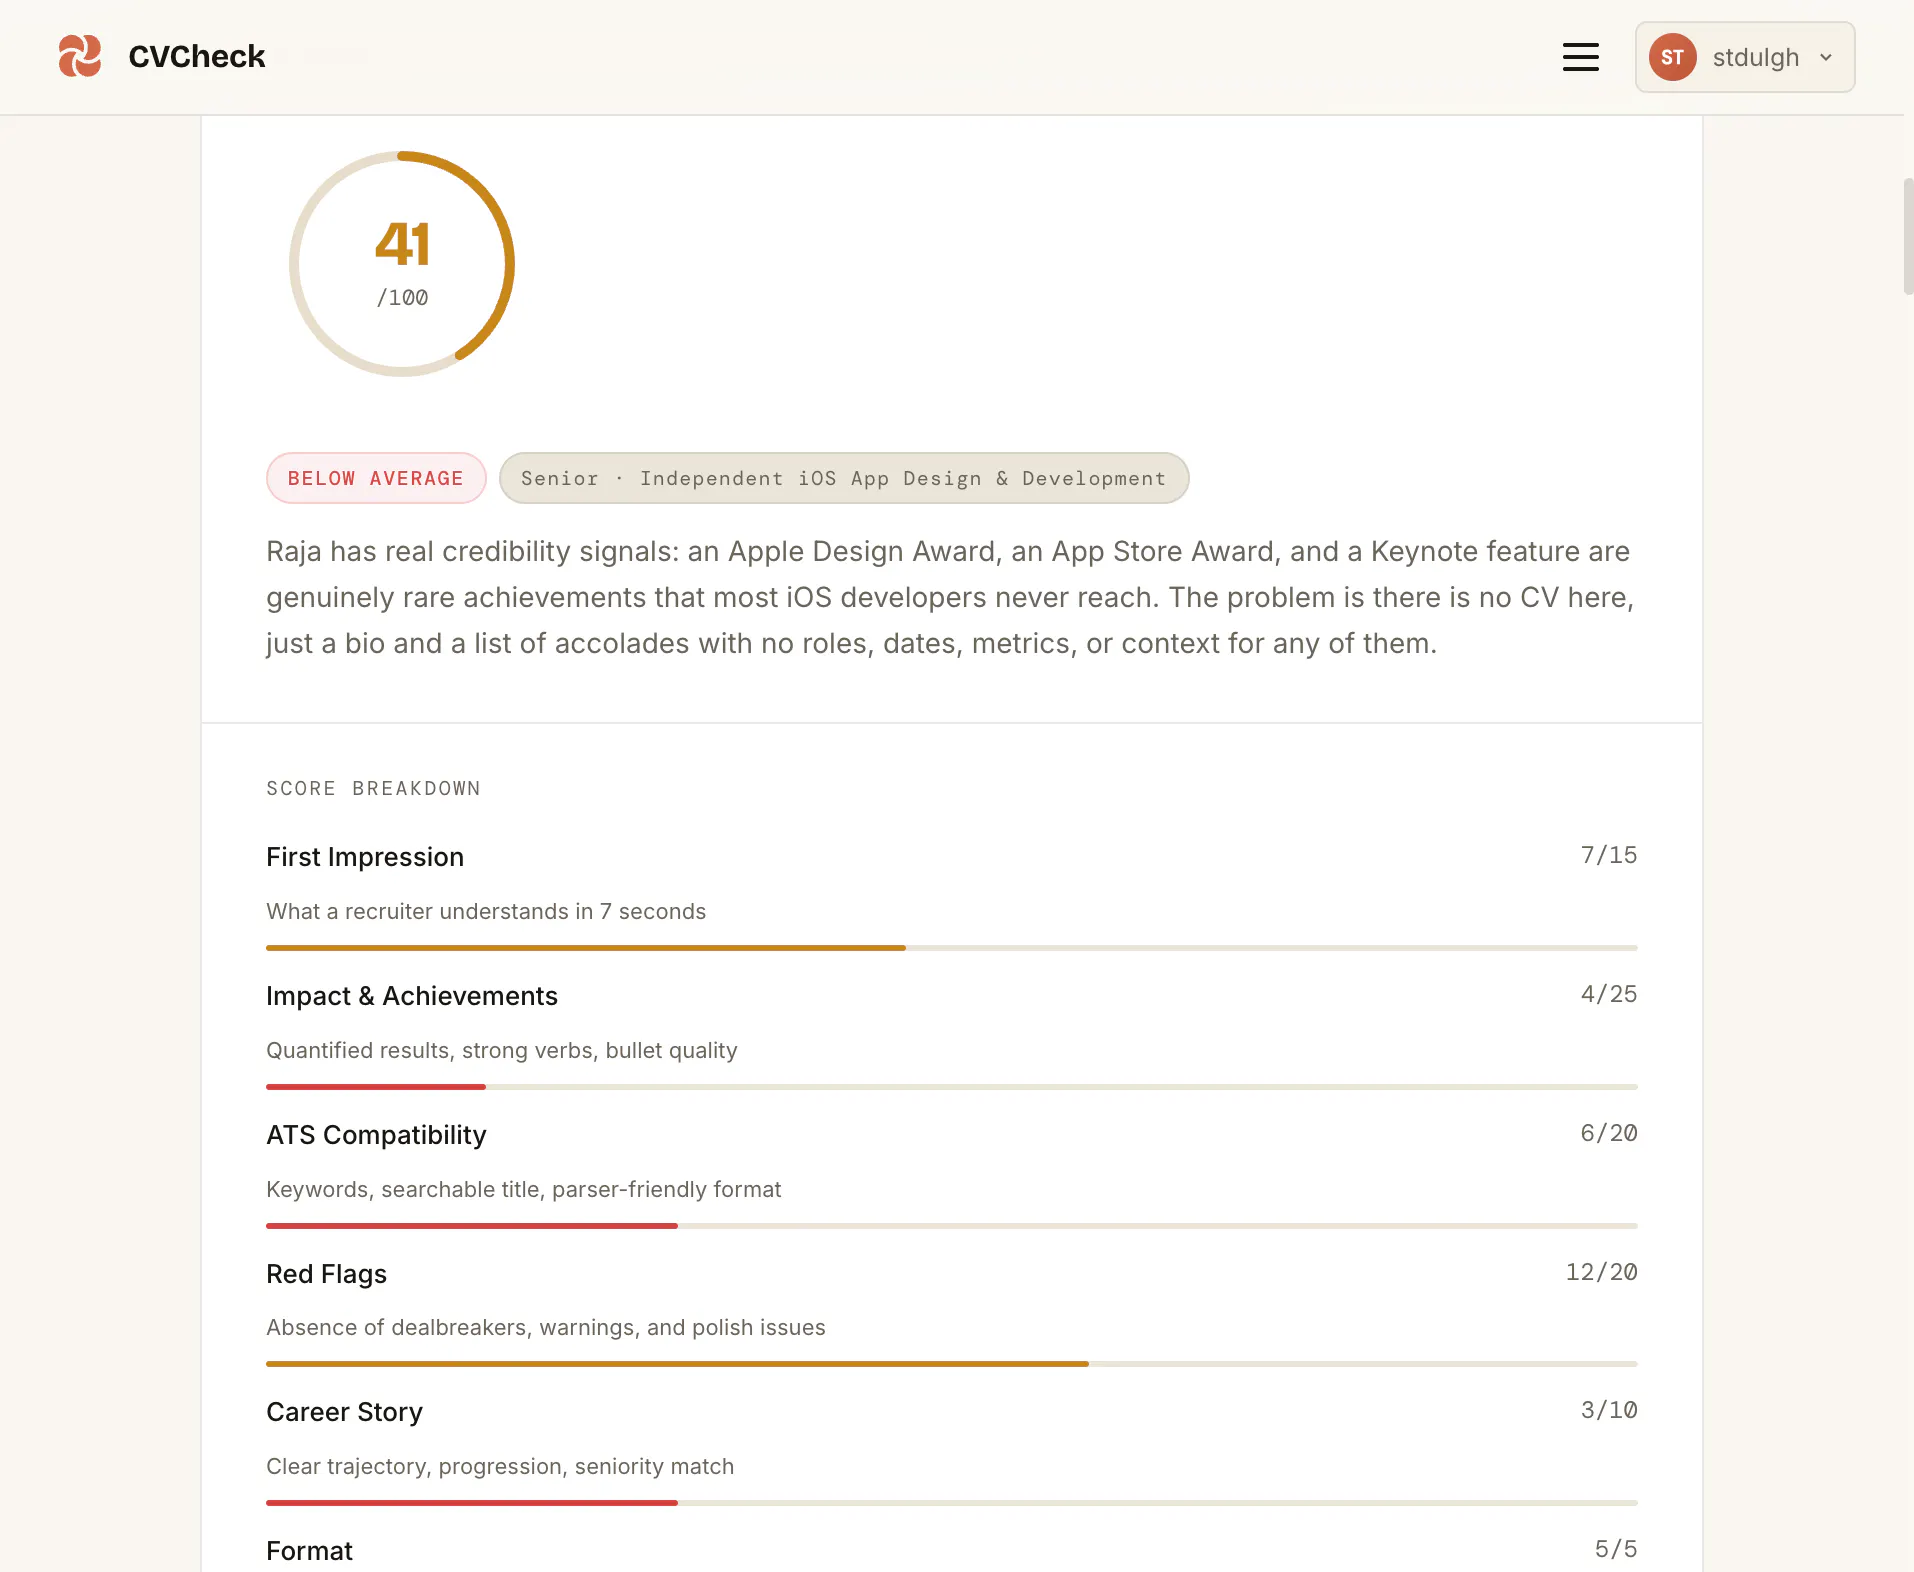Click the First Impression title
The height and width of the screenshot is (1572, 1914).
click(x=365, y=857)
